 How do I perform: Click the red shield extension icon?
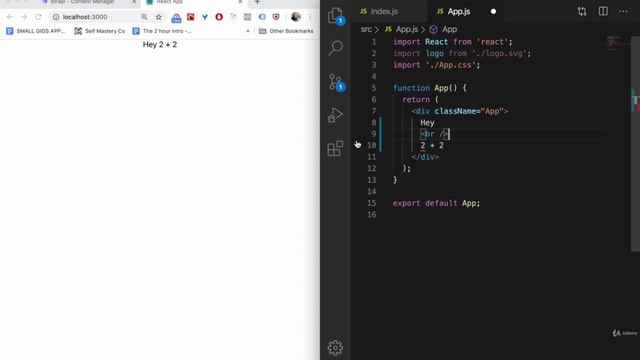pos(276,17)
